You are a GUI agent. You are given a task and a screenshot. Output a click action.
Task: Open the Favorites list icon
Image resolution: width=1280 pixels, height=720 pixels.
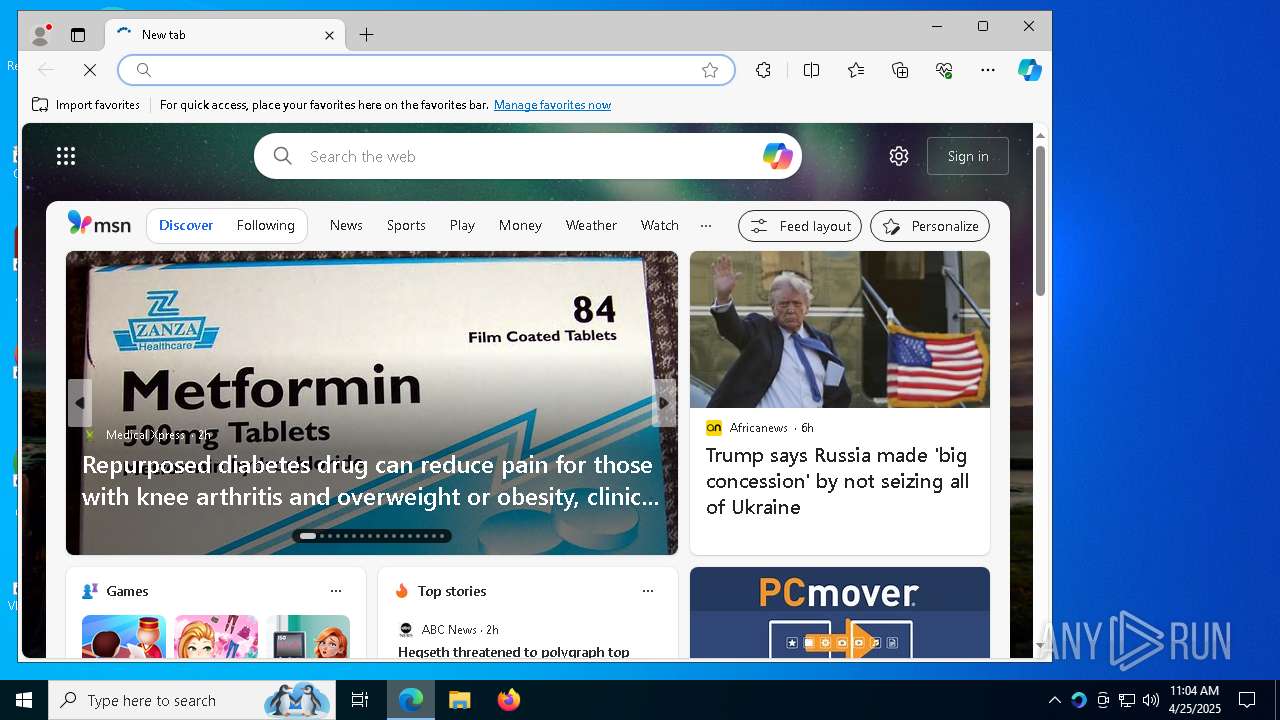tap(856, 70)
